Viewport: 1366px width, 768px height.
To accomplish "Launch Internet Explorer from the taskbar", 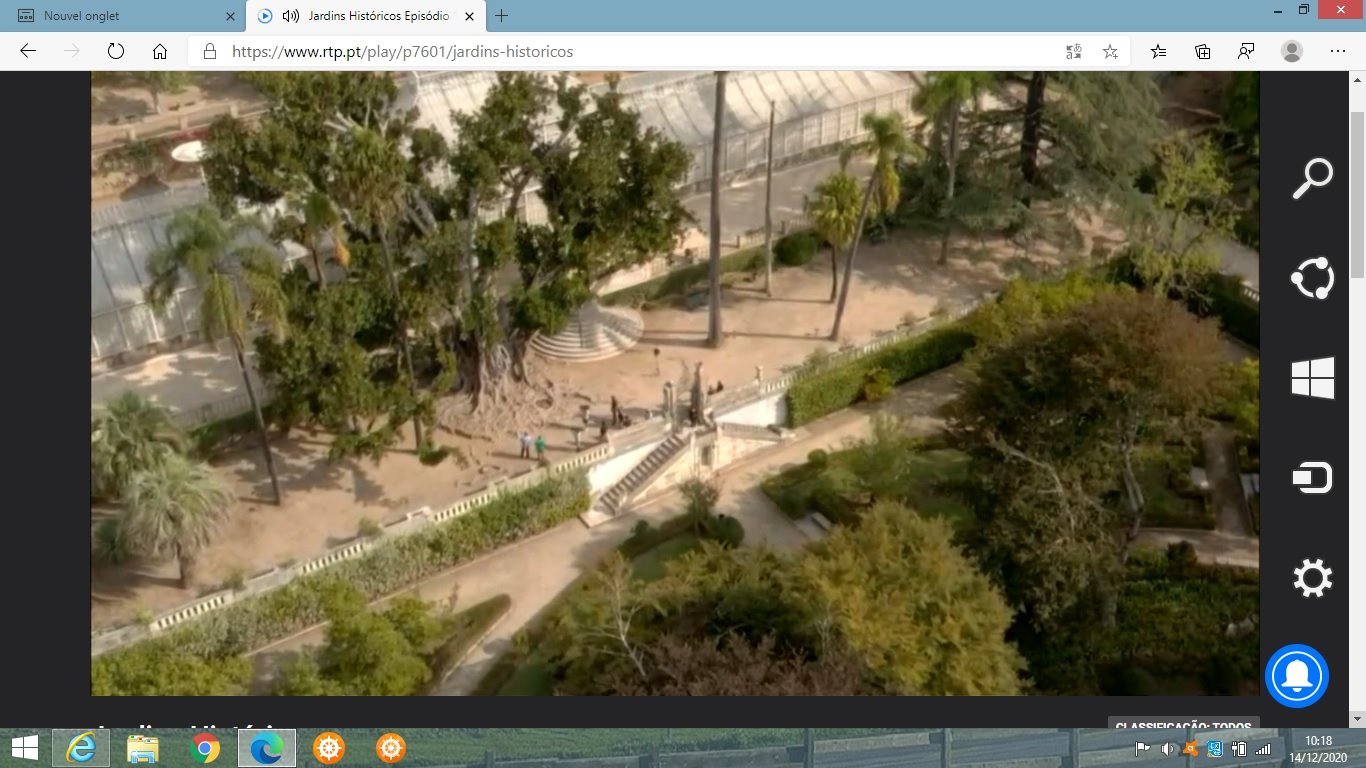I will click(x=81, y=748).
